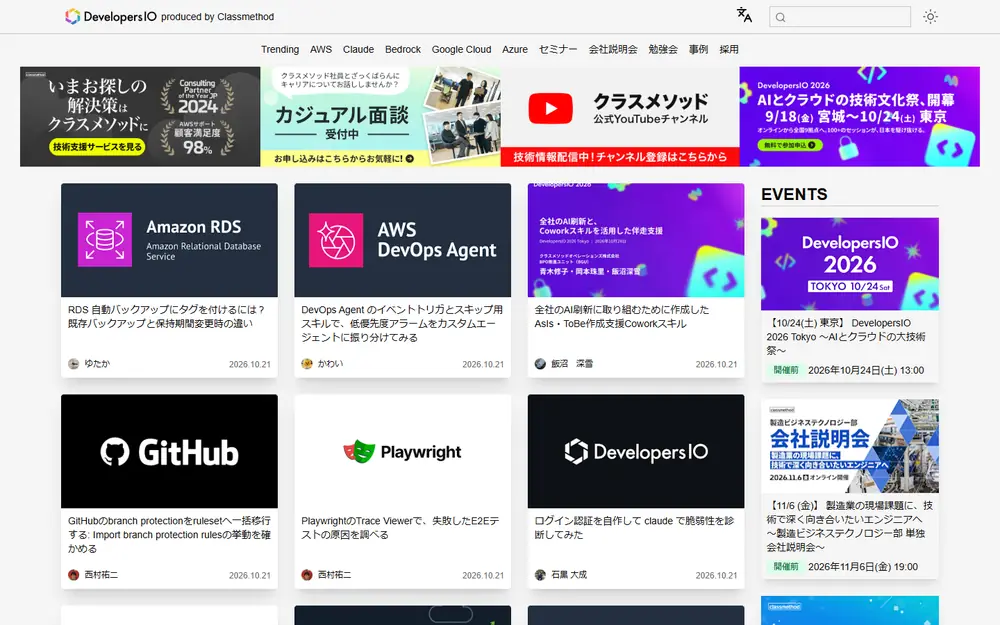The height and width of the screenshot is (625, 1000).
Task: Open the 事例 menu item
Action: pyautogui.click(x=698, y=49)
